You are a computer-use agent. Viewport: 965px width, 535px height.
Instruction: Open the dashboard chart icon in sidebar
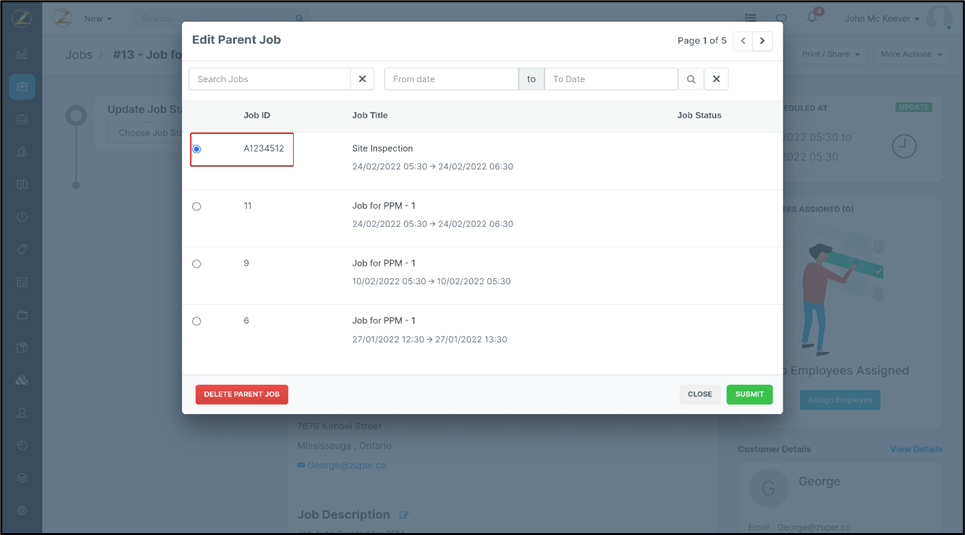(22, 54)
